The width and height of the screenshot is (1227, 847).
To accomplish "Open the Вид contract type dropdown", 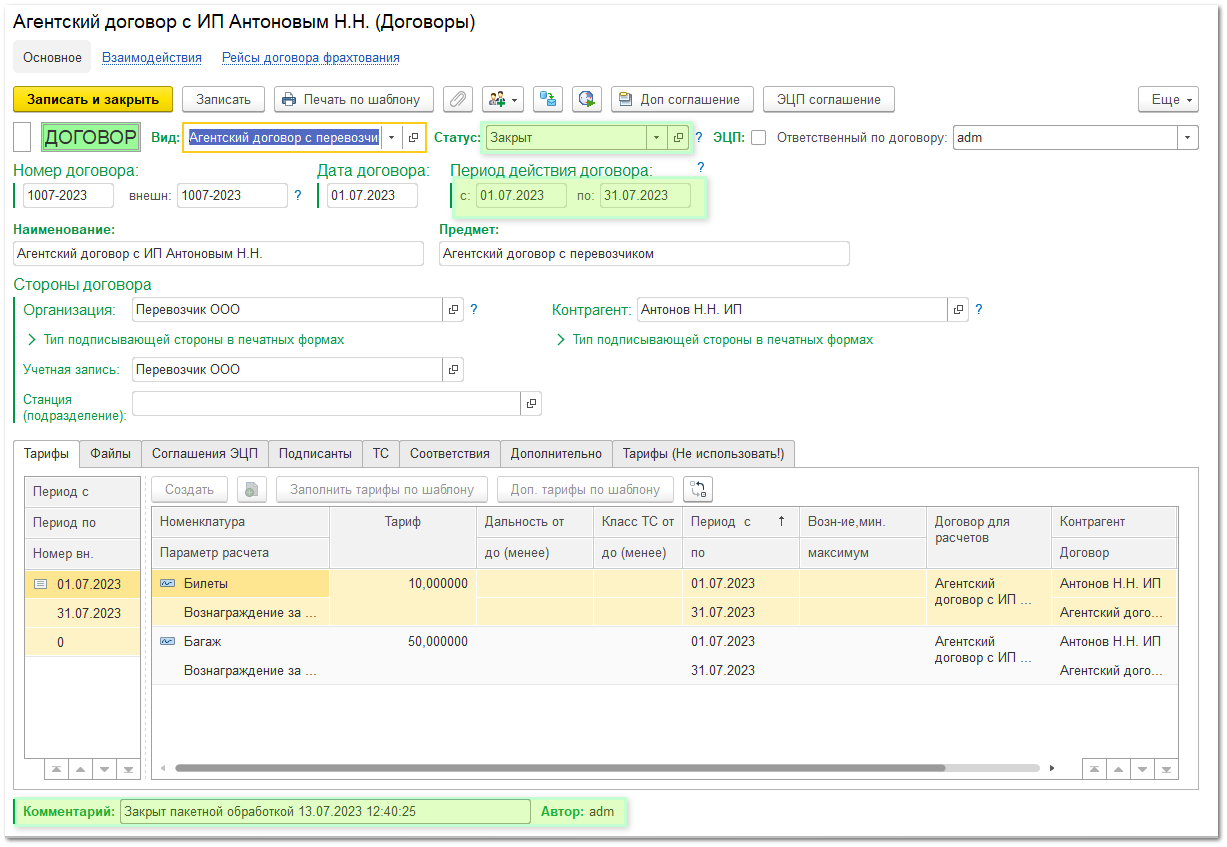I will pyautogui.click(x=391, y=138).
